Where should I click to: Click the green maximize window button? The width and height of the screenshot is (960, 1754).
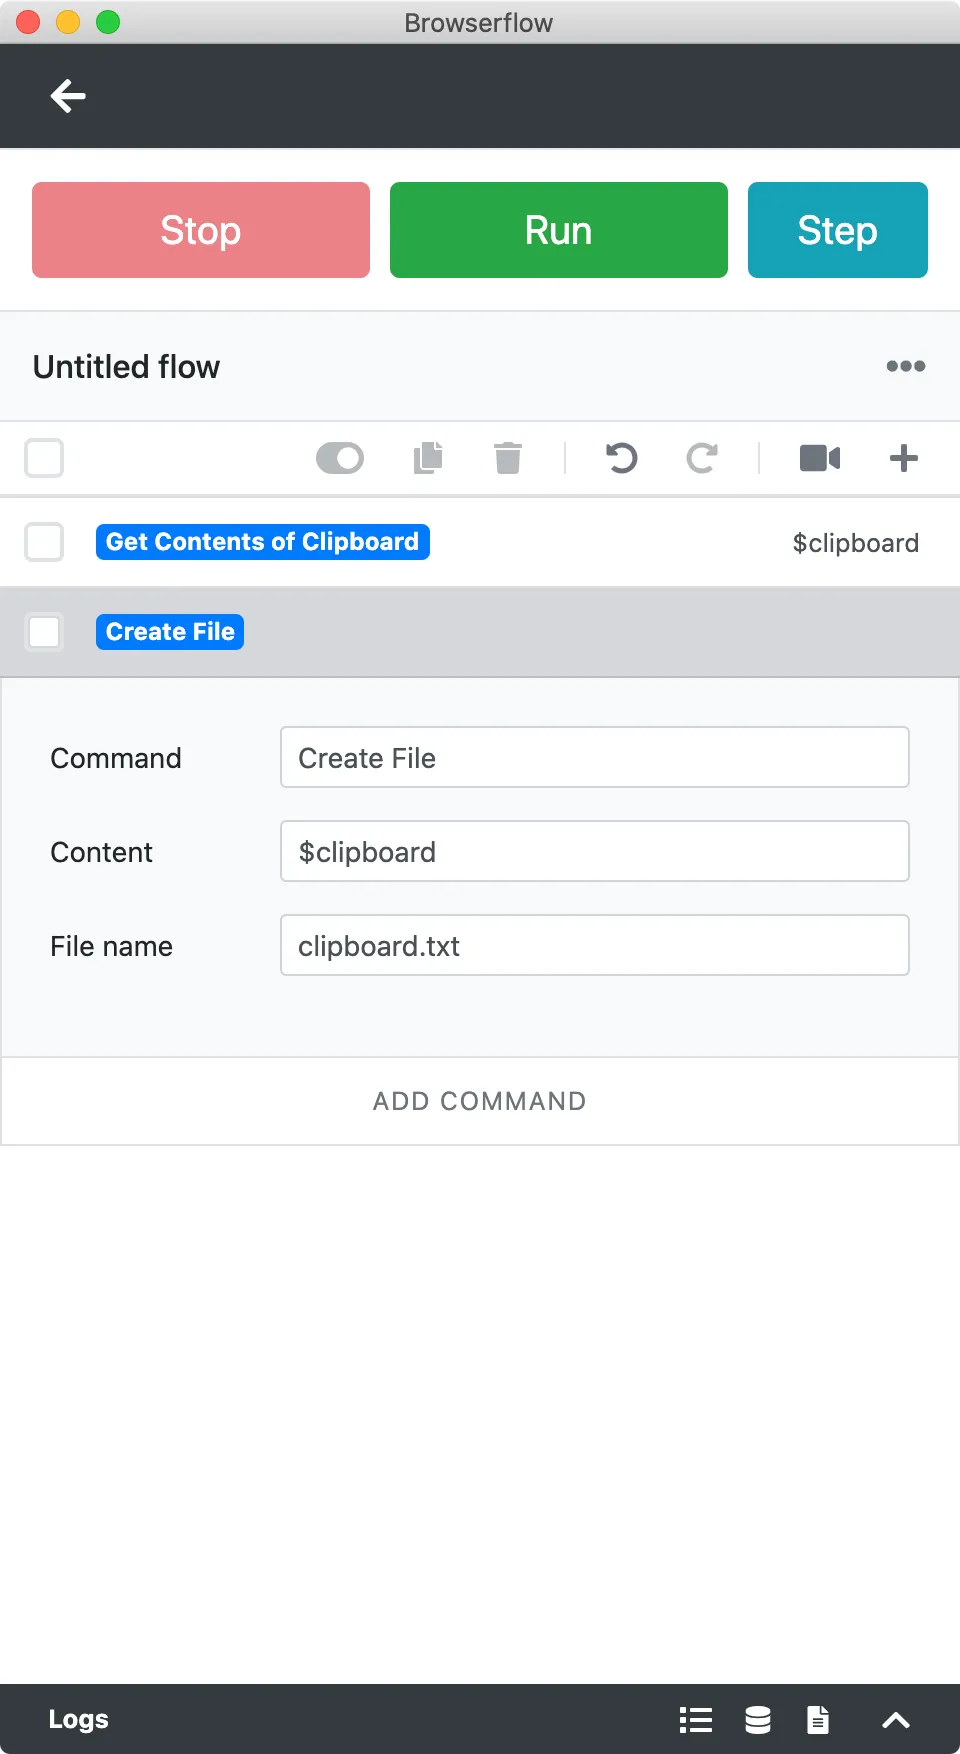108,22
